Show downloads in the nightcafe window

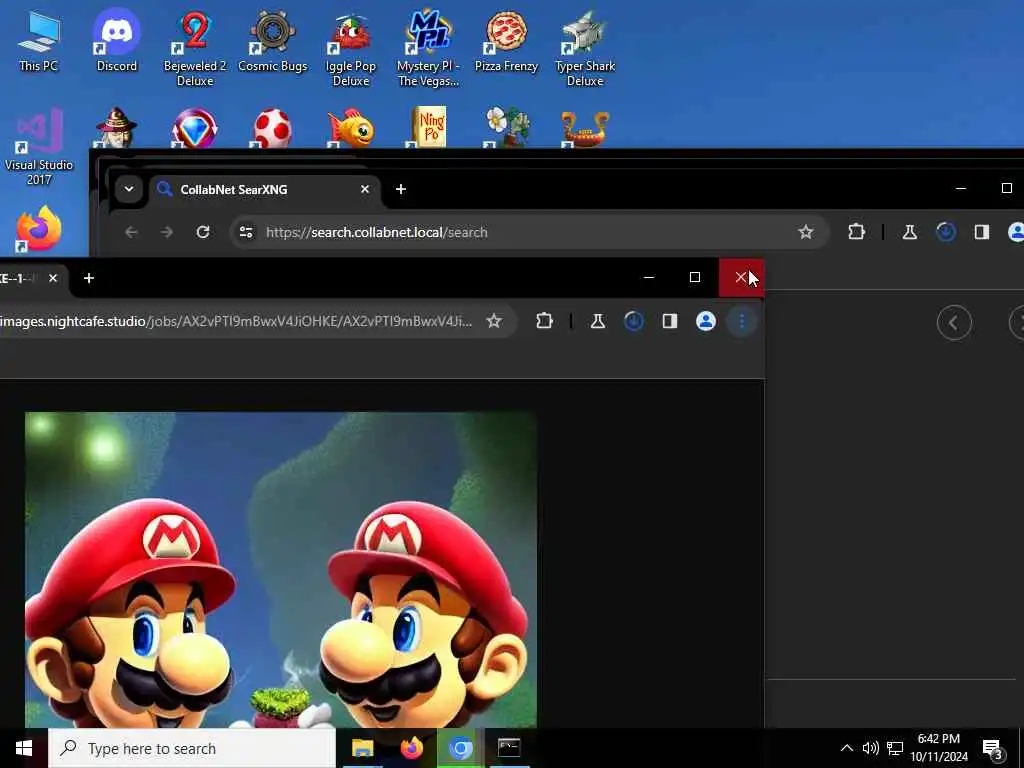point(633,321)
